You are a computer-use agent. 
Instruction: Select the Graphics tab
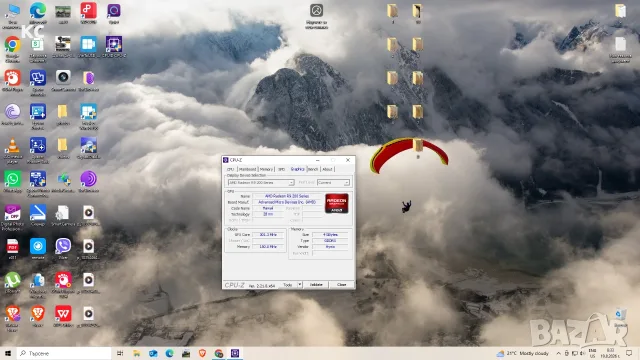(x=297, y=169)
